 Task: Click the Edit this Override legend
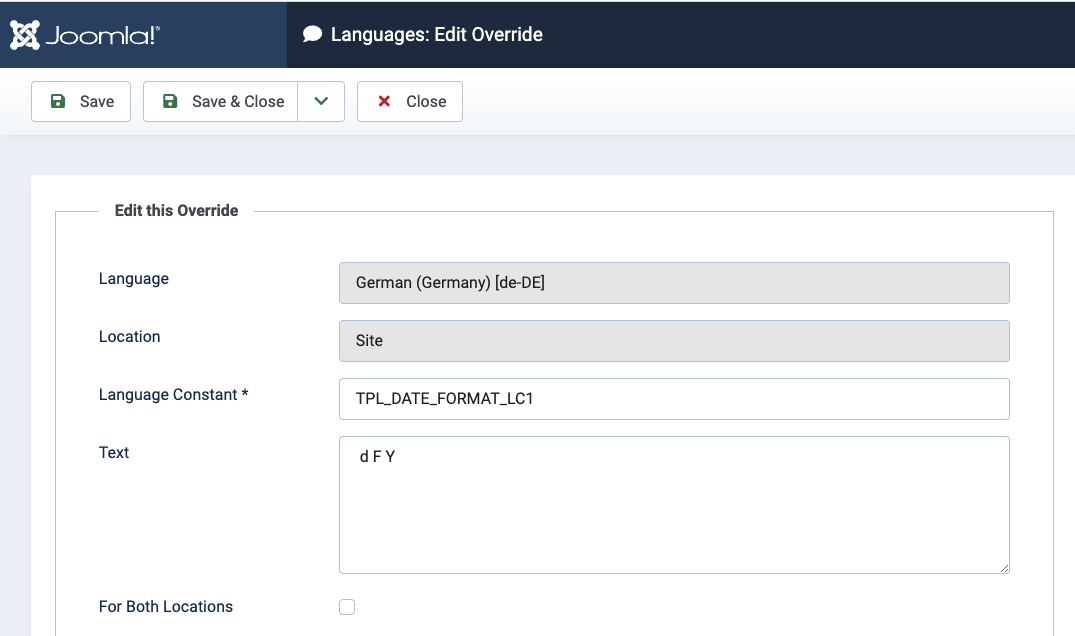[177, 211]
